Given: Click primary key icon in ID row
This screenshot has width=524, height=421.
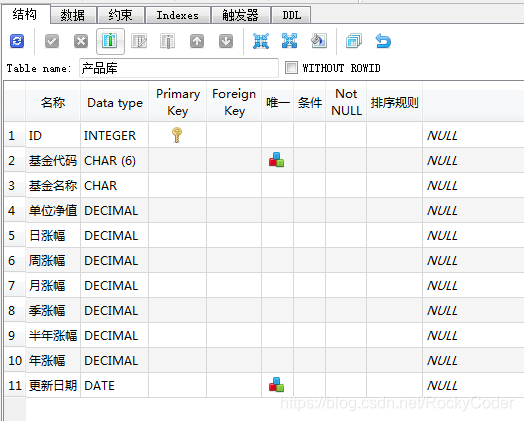Looking at the screenshot, I should 177,135.
